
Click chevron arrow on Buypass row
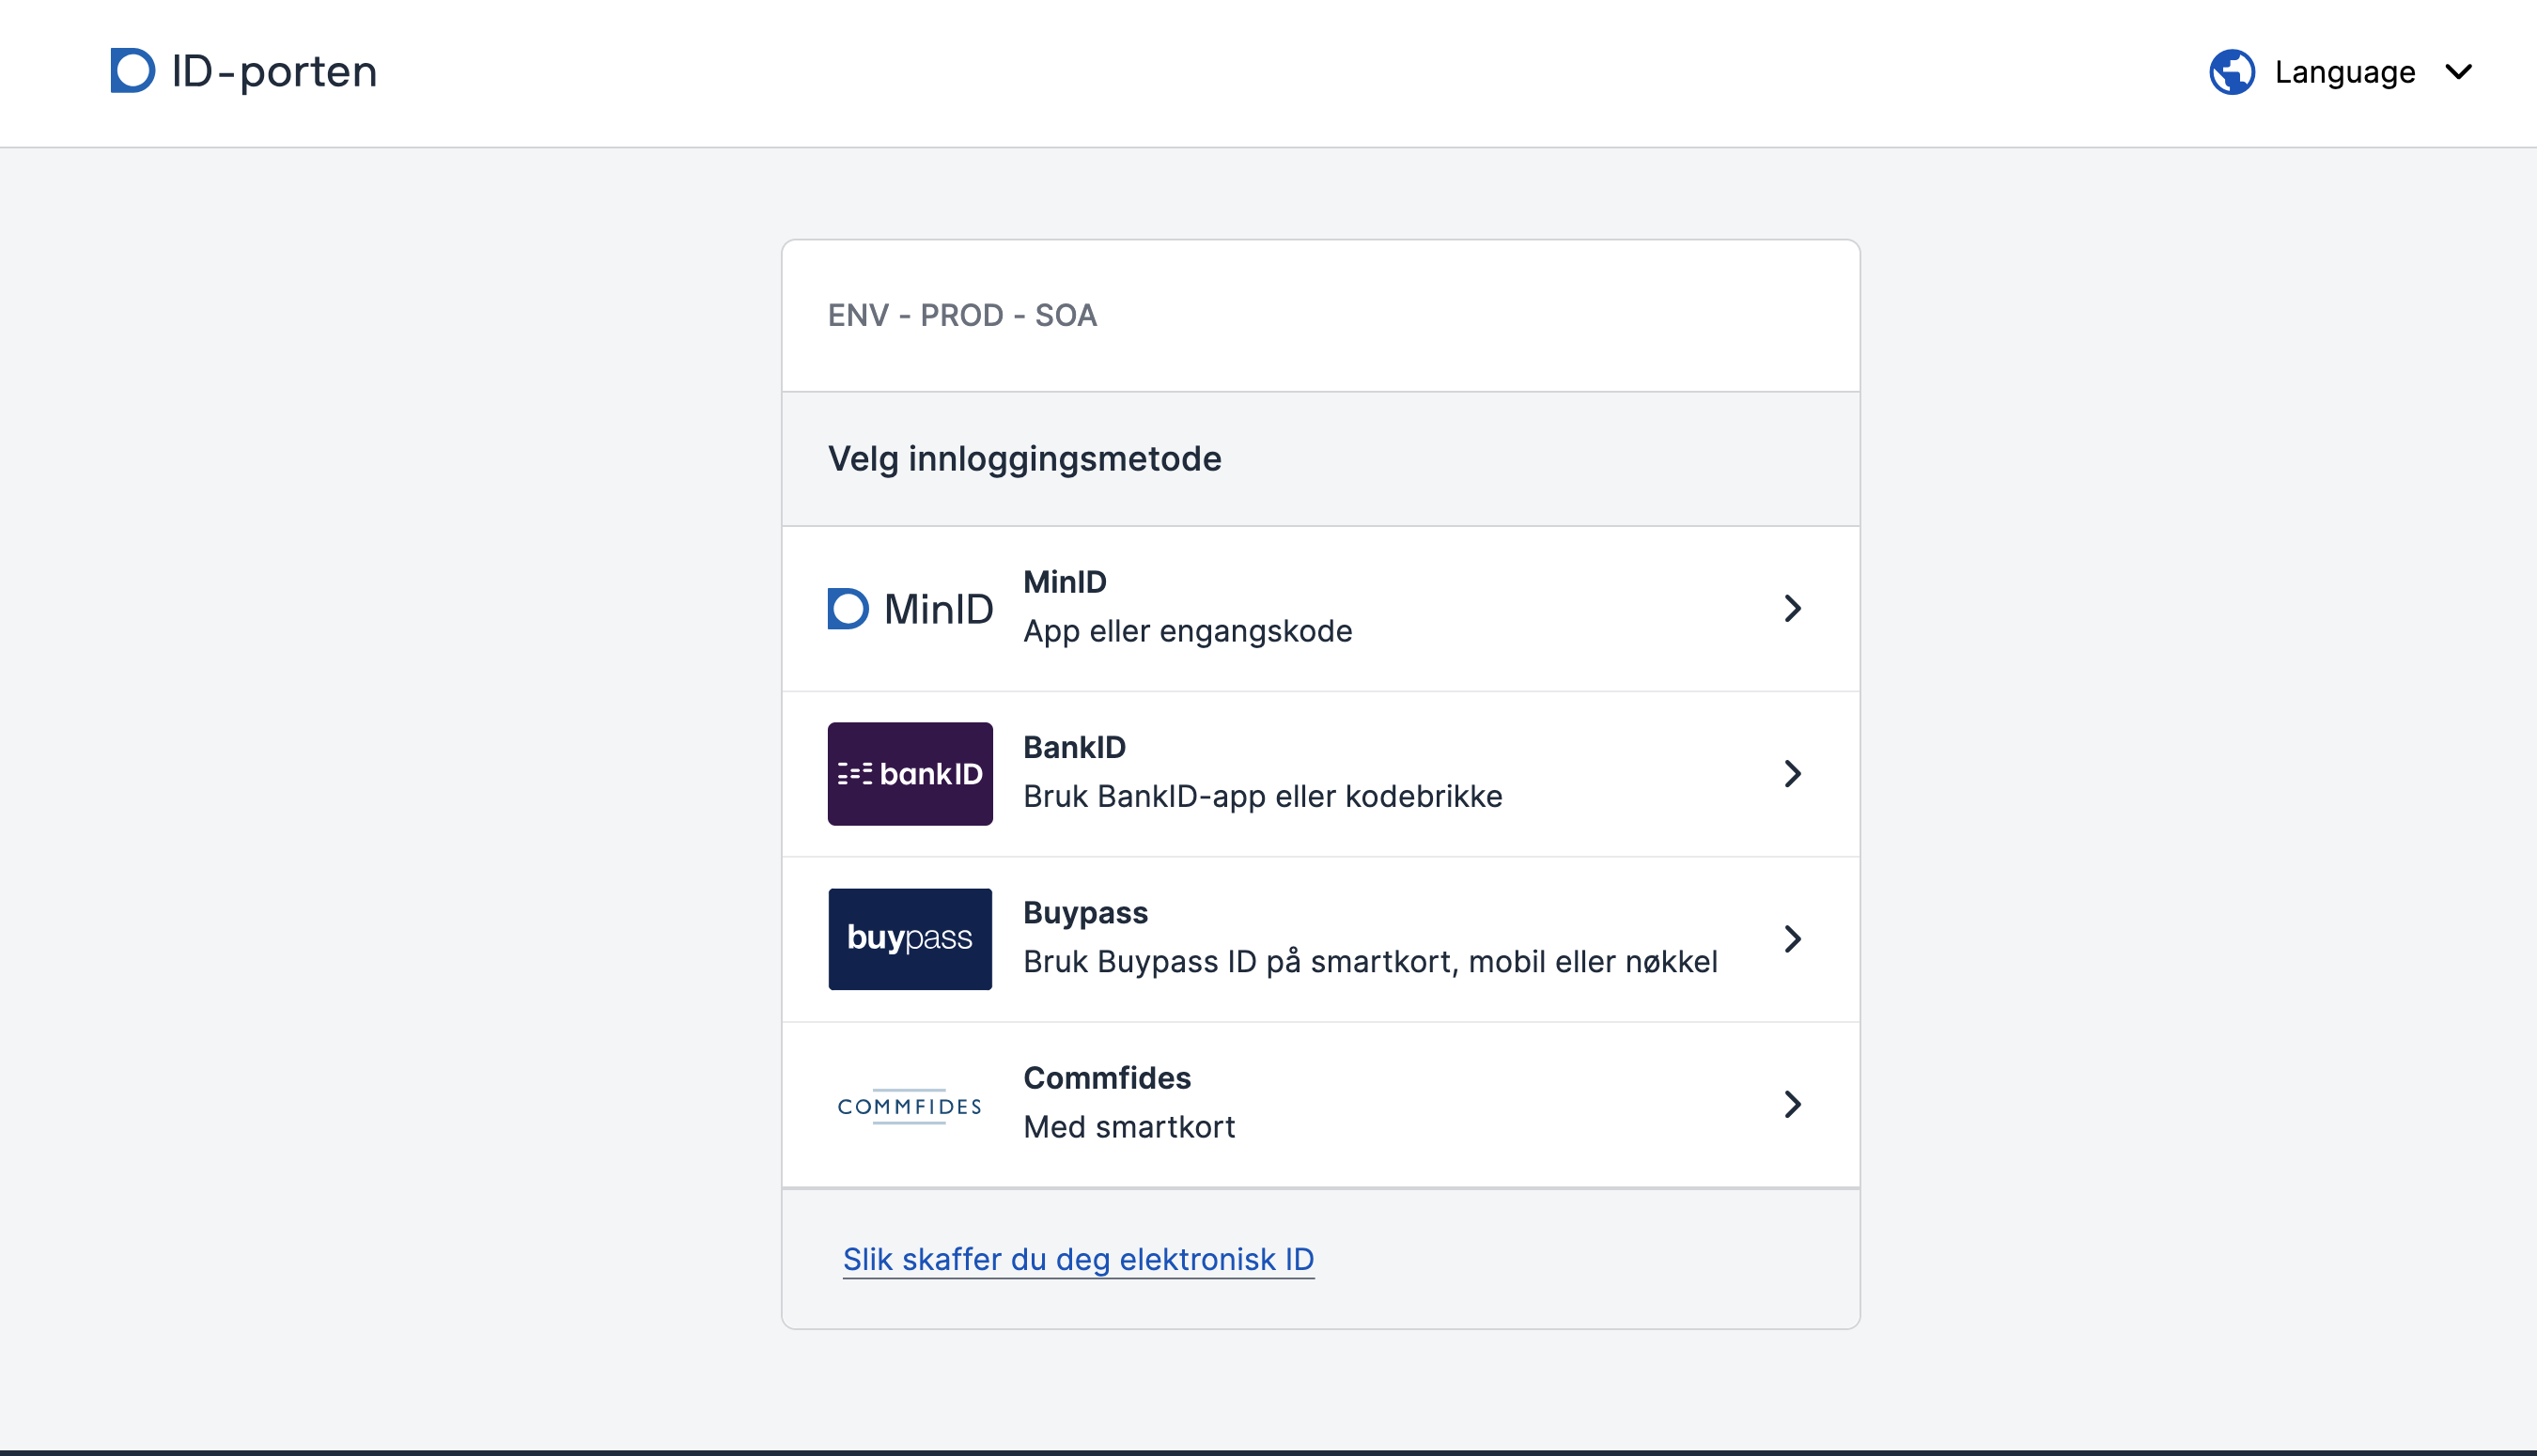click(1792, 938)
